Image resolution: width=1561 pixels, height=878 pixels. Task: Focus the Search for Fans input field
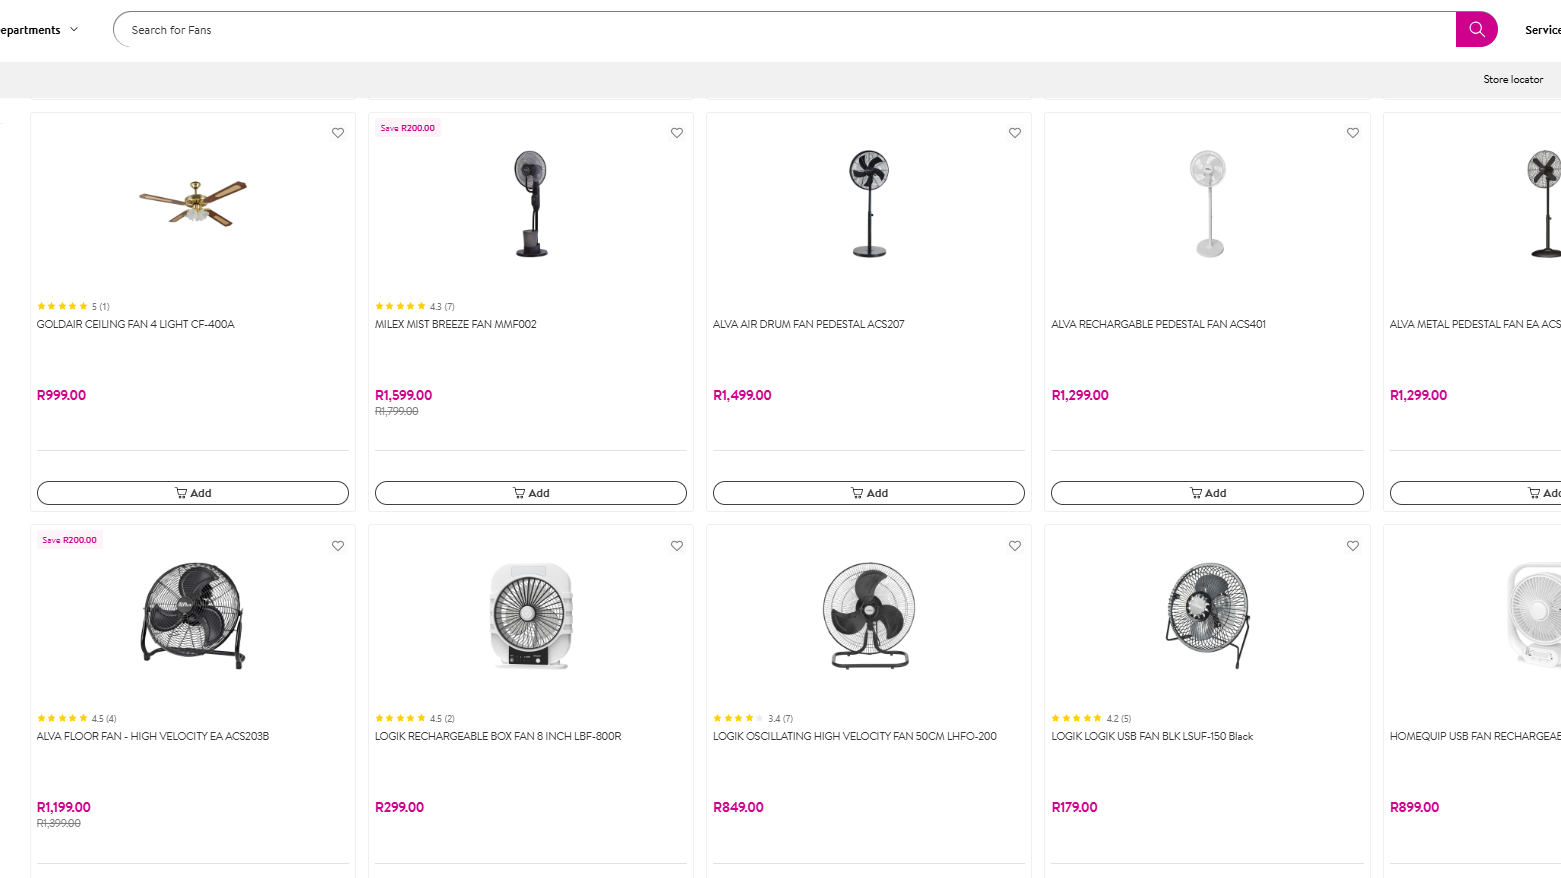780,30
